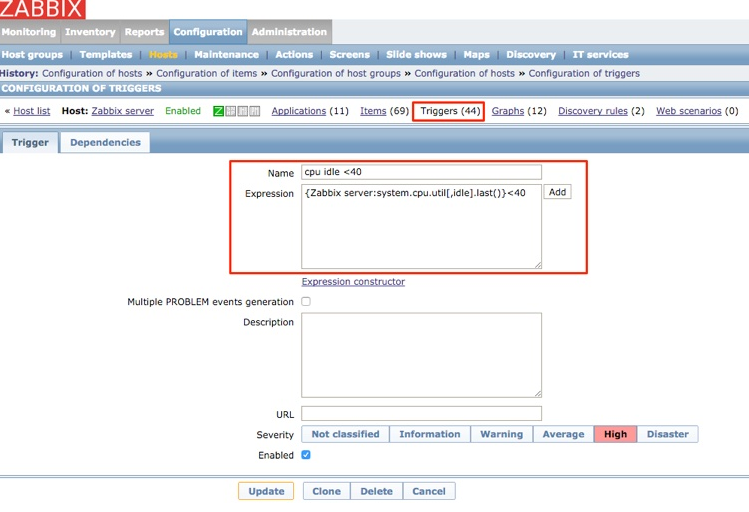Viewport: 749px width, 512px height.
Task: Go to Templates submenu
Action: click(106, 54)
